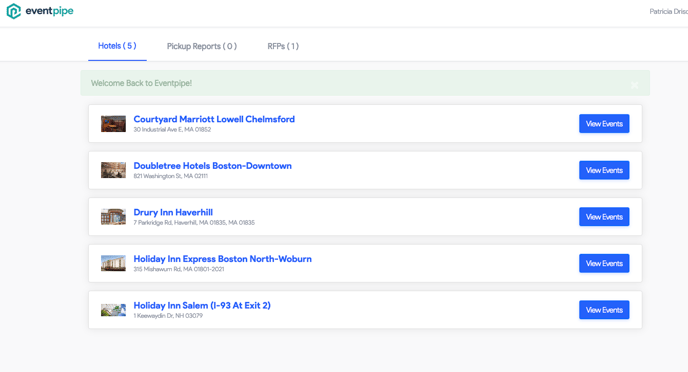
Task: Select address 30 Industrial Ave E, MA 01852
Action: pos(172,129)
